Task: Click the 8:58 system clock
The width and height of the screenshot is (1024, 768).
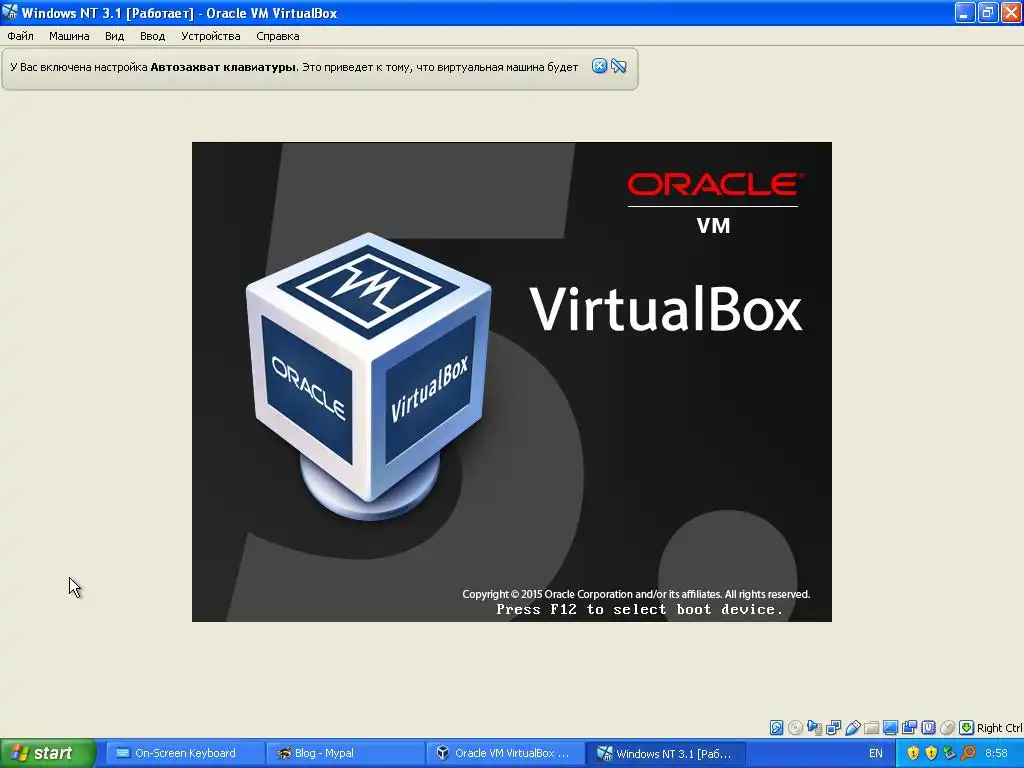Action: click(x=997, y=754)
